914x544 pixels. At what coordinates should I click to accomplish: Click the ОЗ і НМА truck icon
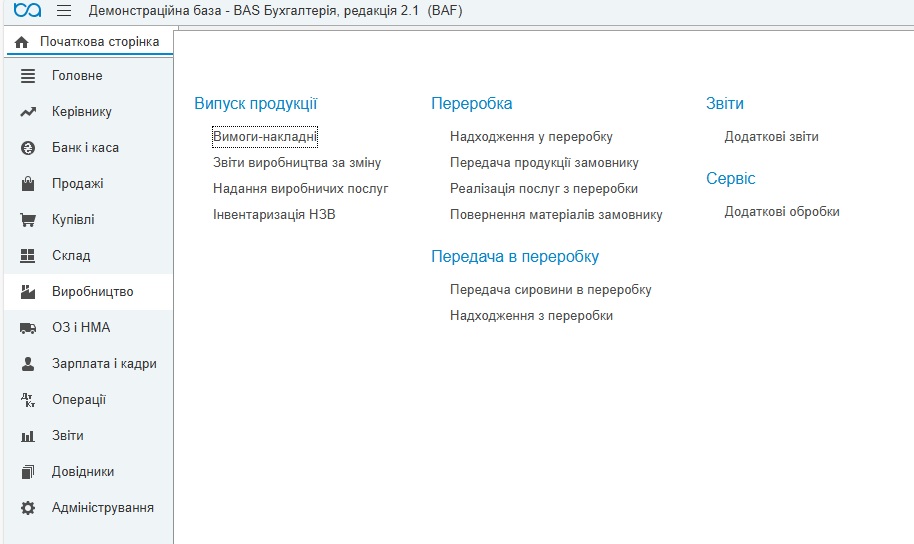click(x=28, y=328)
